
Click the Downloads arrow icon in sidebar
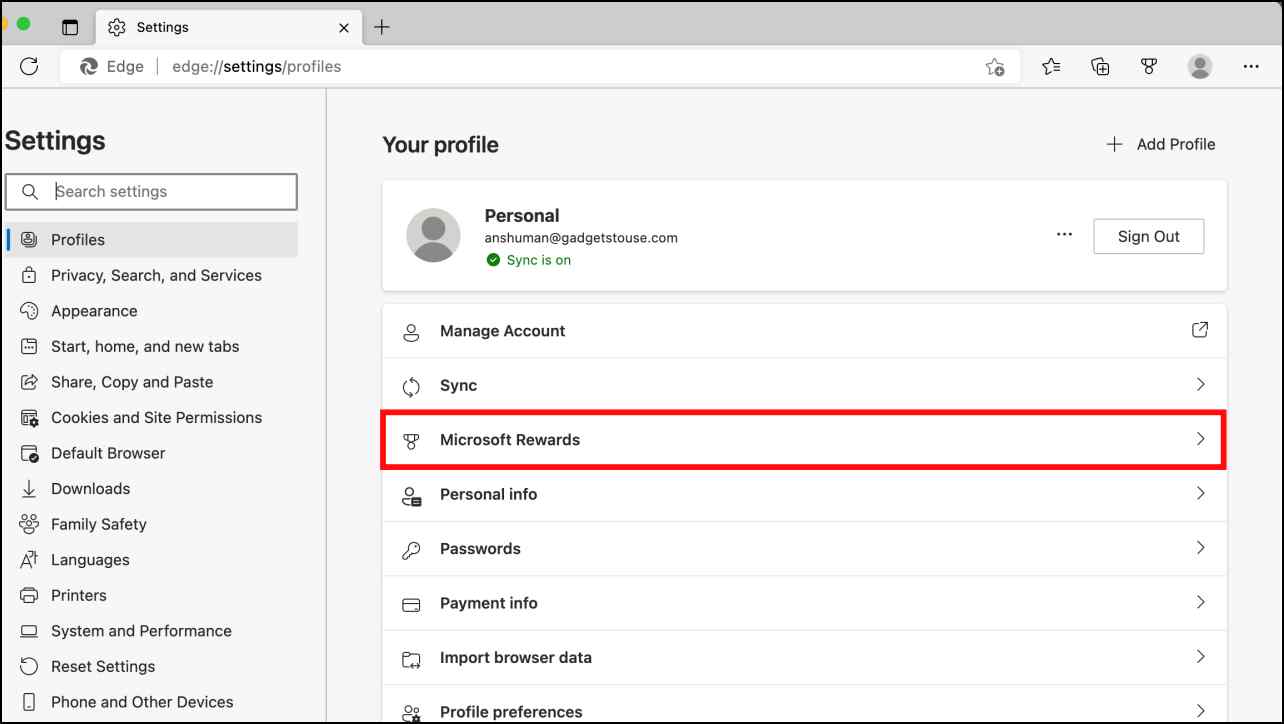[29, 488]
